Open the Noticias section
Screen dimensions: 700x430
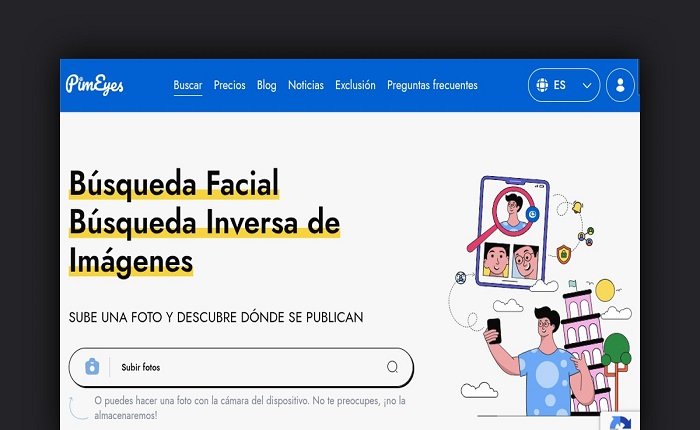(x=306, y=85)
